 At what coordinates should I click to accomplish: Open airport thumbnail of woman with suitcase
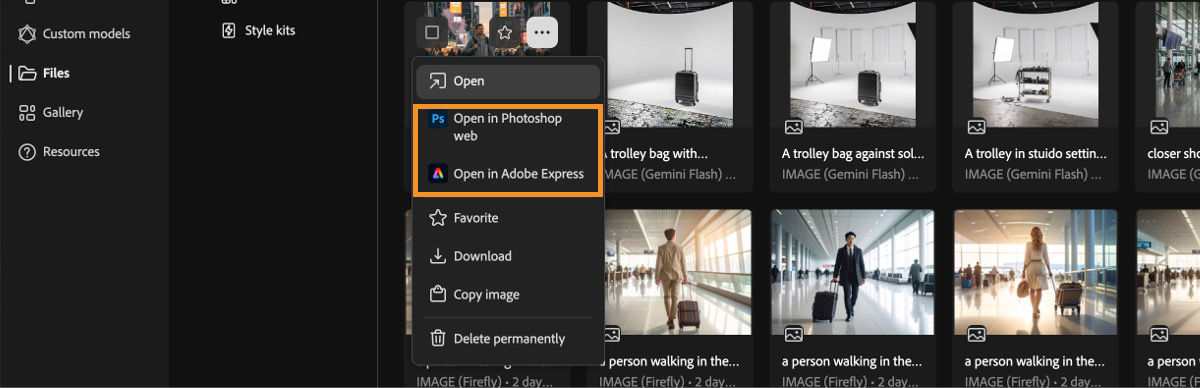click(x=1035, y=272)
